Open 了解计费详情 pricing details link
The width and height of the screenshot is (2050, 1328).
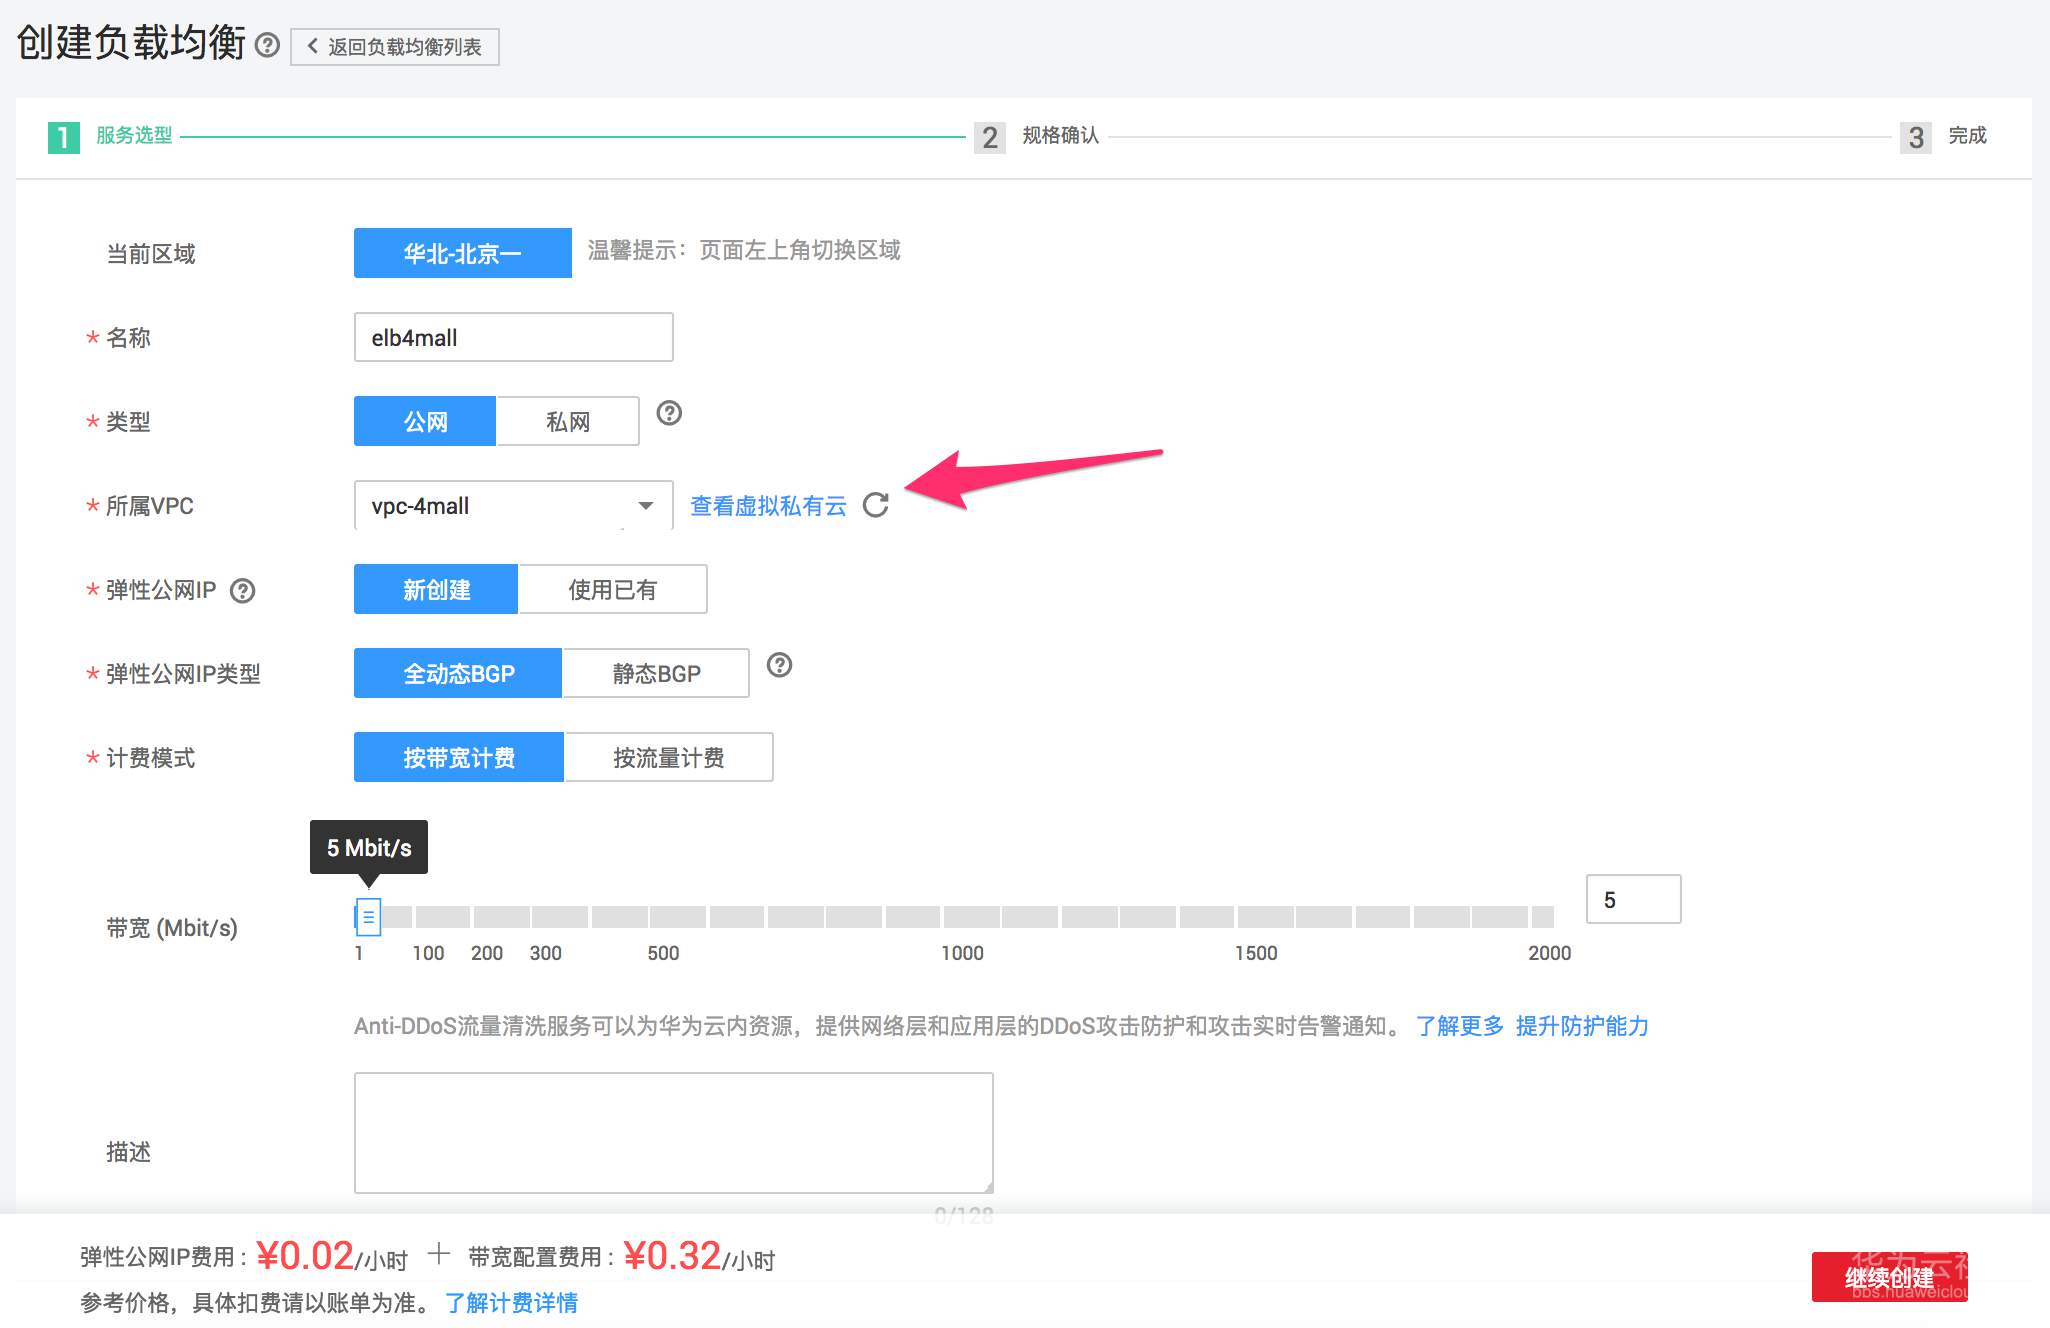coord(512,1303)
